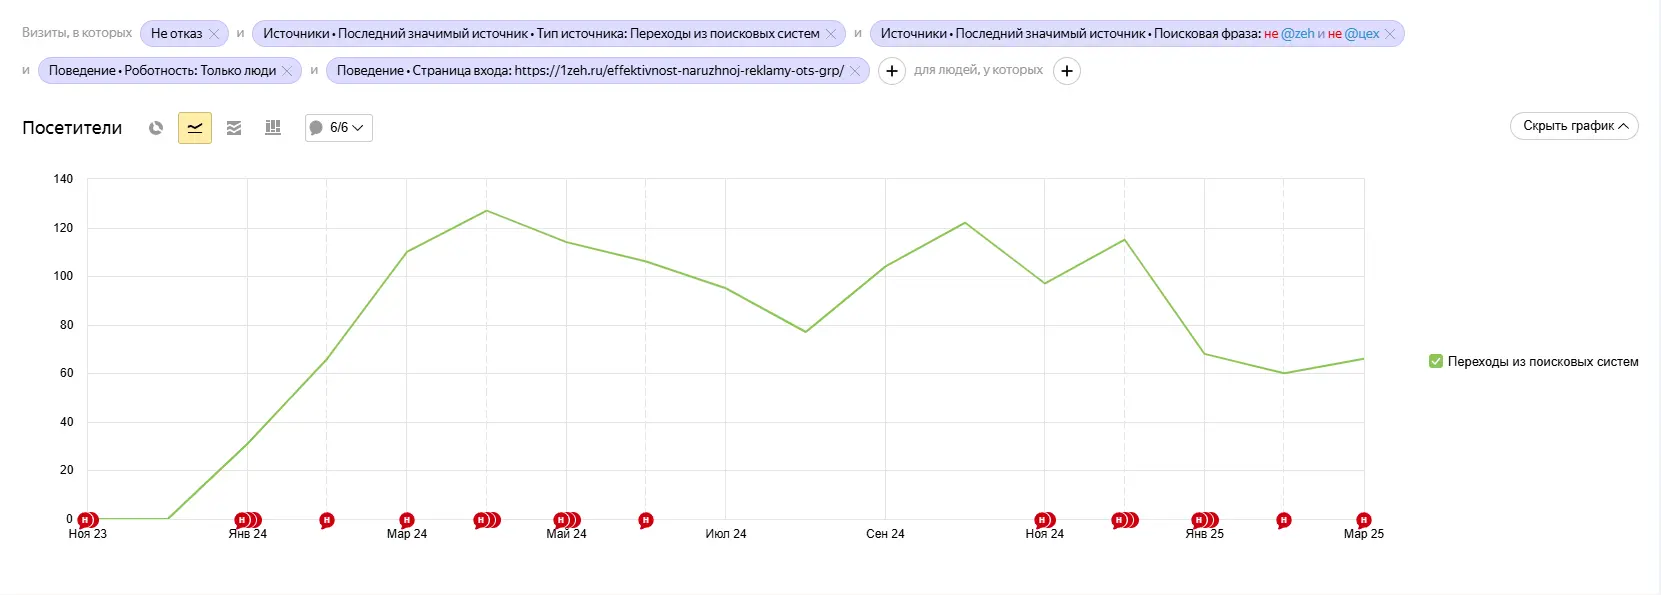Collapse chart with 'Скрыть график'
The width and height of the screenshot is (1661, 595).
[x=1574, y=126]
